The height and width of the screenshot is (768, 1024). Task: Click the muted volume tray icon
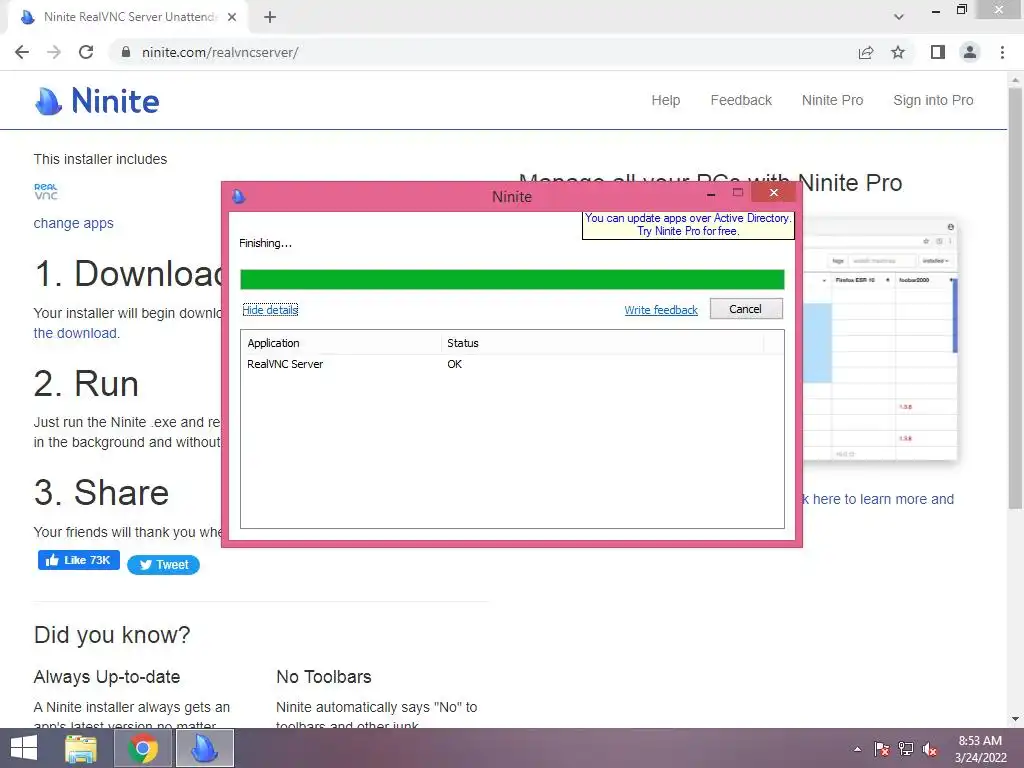(930, 749)
